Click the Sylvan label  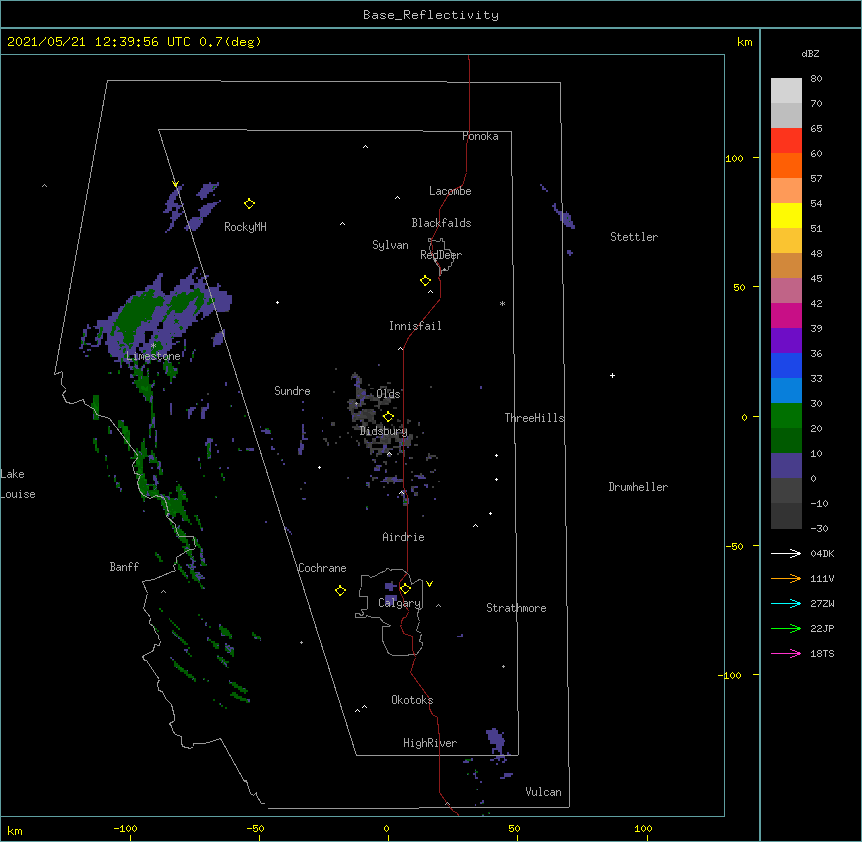click(x=390, y=245)
